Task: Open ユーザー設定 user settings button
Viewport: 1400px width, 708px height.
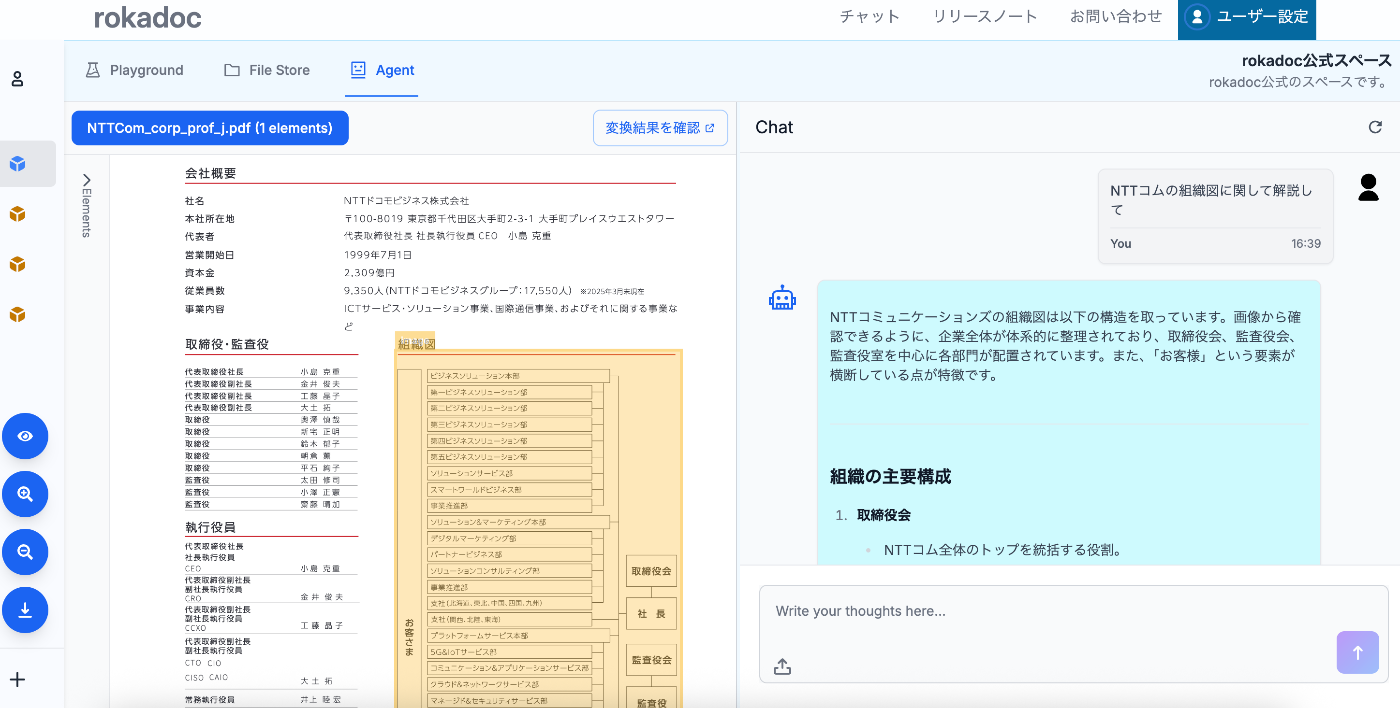Action: coord(1247,17)
